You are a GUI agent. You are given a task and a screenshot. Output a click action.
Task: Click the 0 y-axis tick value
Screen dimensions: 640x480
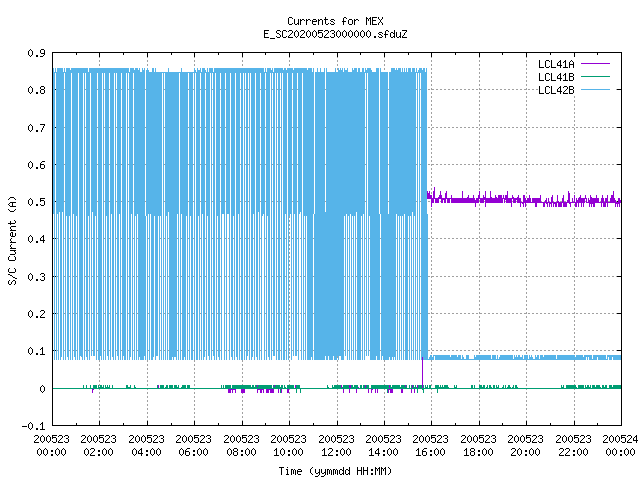tap(42, 389)
